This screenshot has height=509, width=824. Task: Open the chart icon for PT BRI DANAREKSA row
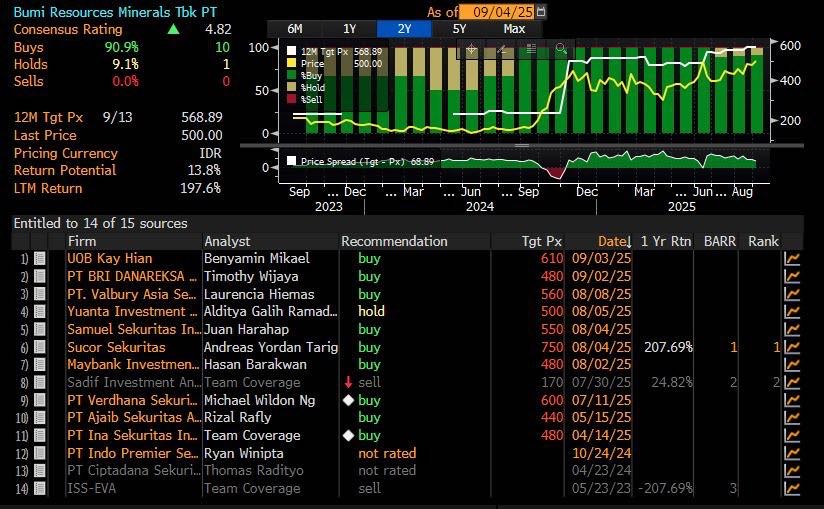click(792, 276)
